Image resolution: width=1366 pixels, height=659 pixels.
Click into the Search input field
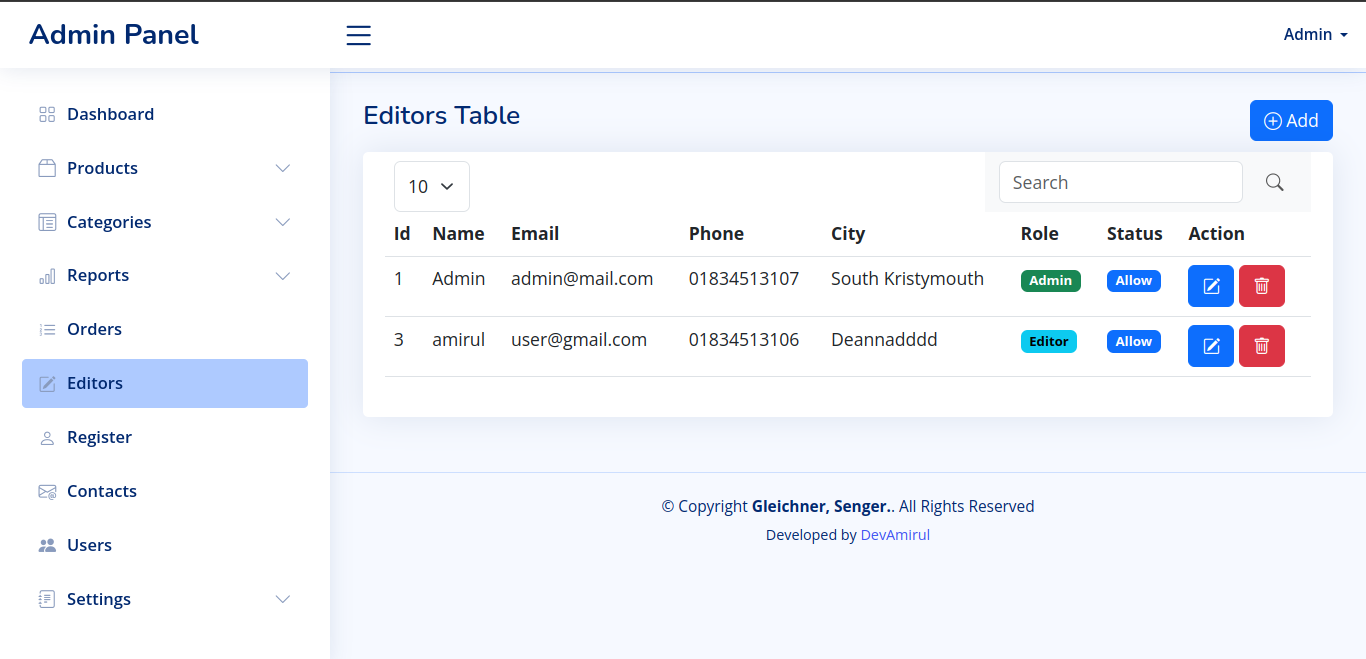point(1120,182)
